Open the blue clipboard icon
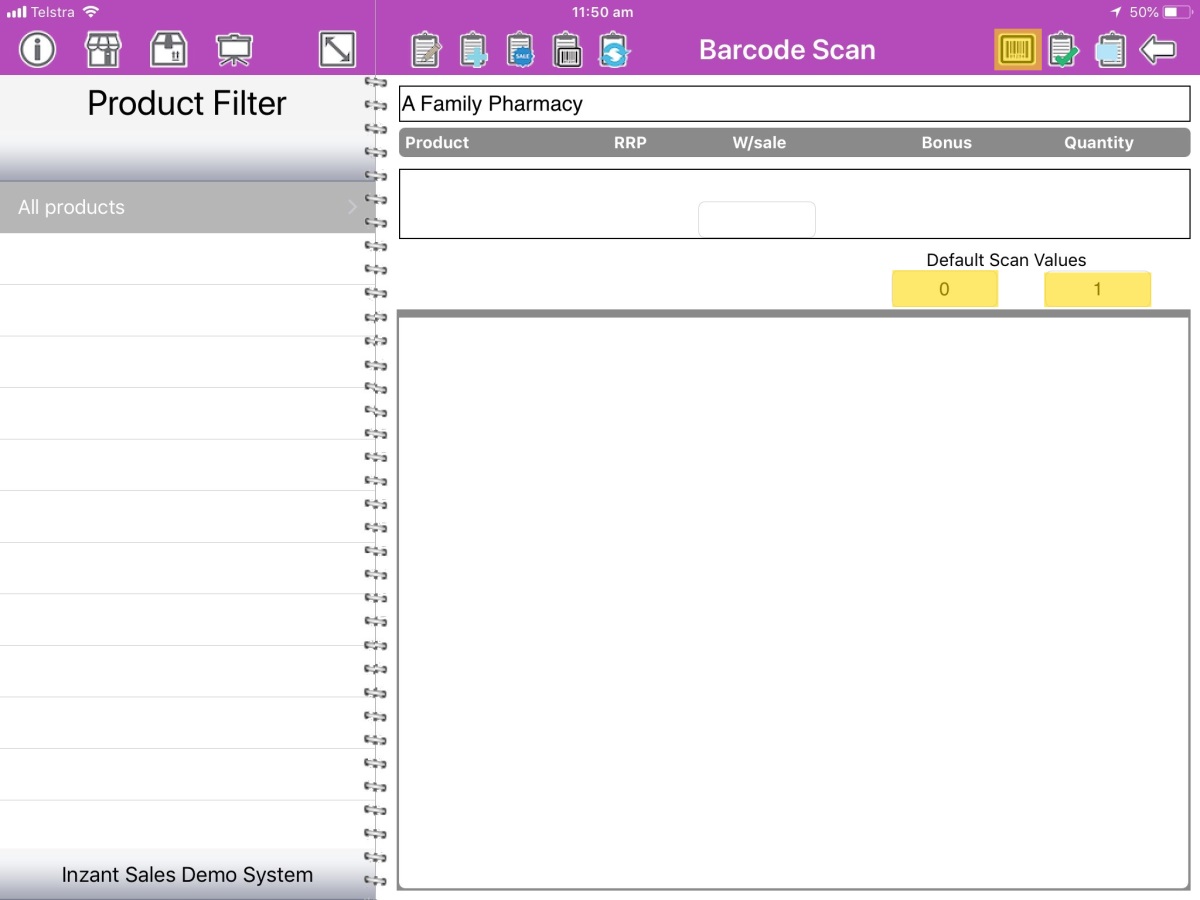The height and width of the screenshot is (900, 1200). [x=1110, y=50]
